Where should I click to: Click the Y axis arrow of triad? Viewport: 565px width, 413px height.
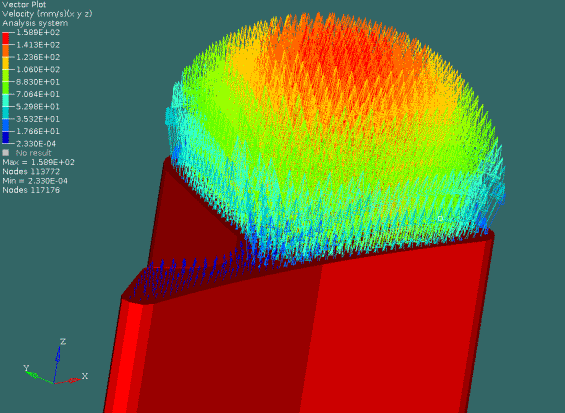pos(37,376)
